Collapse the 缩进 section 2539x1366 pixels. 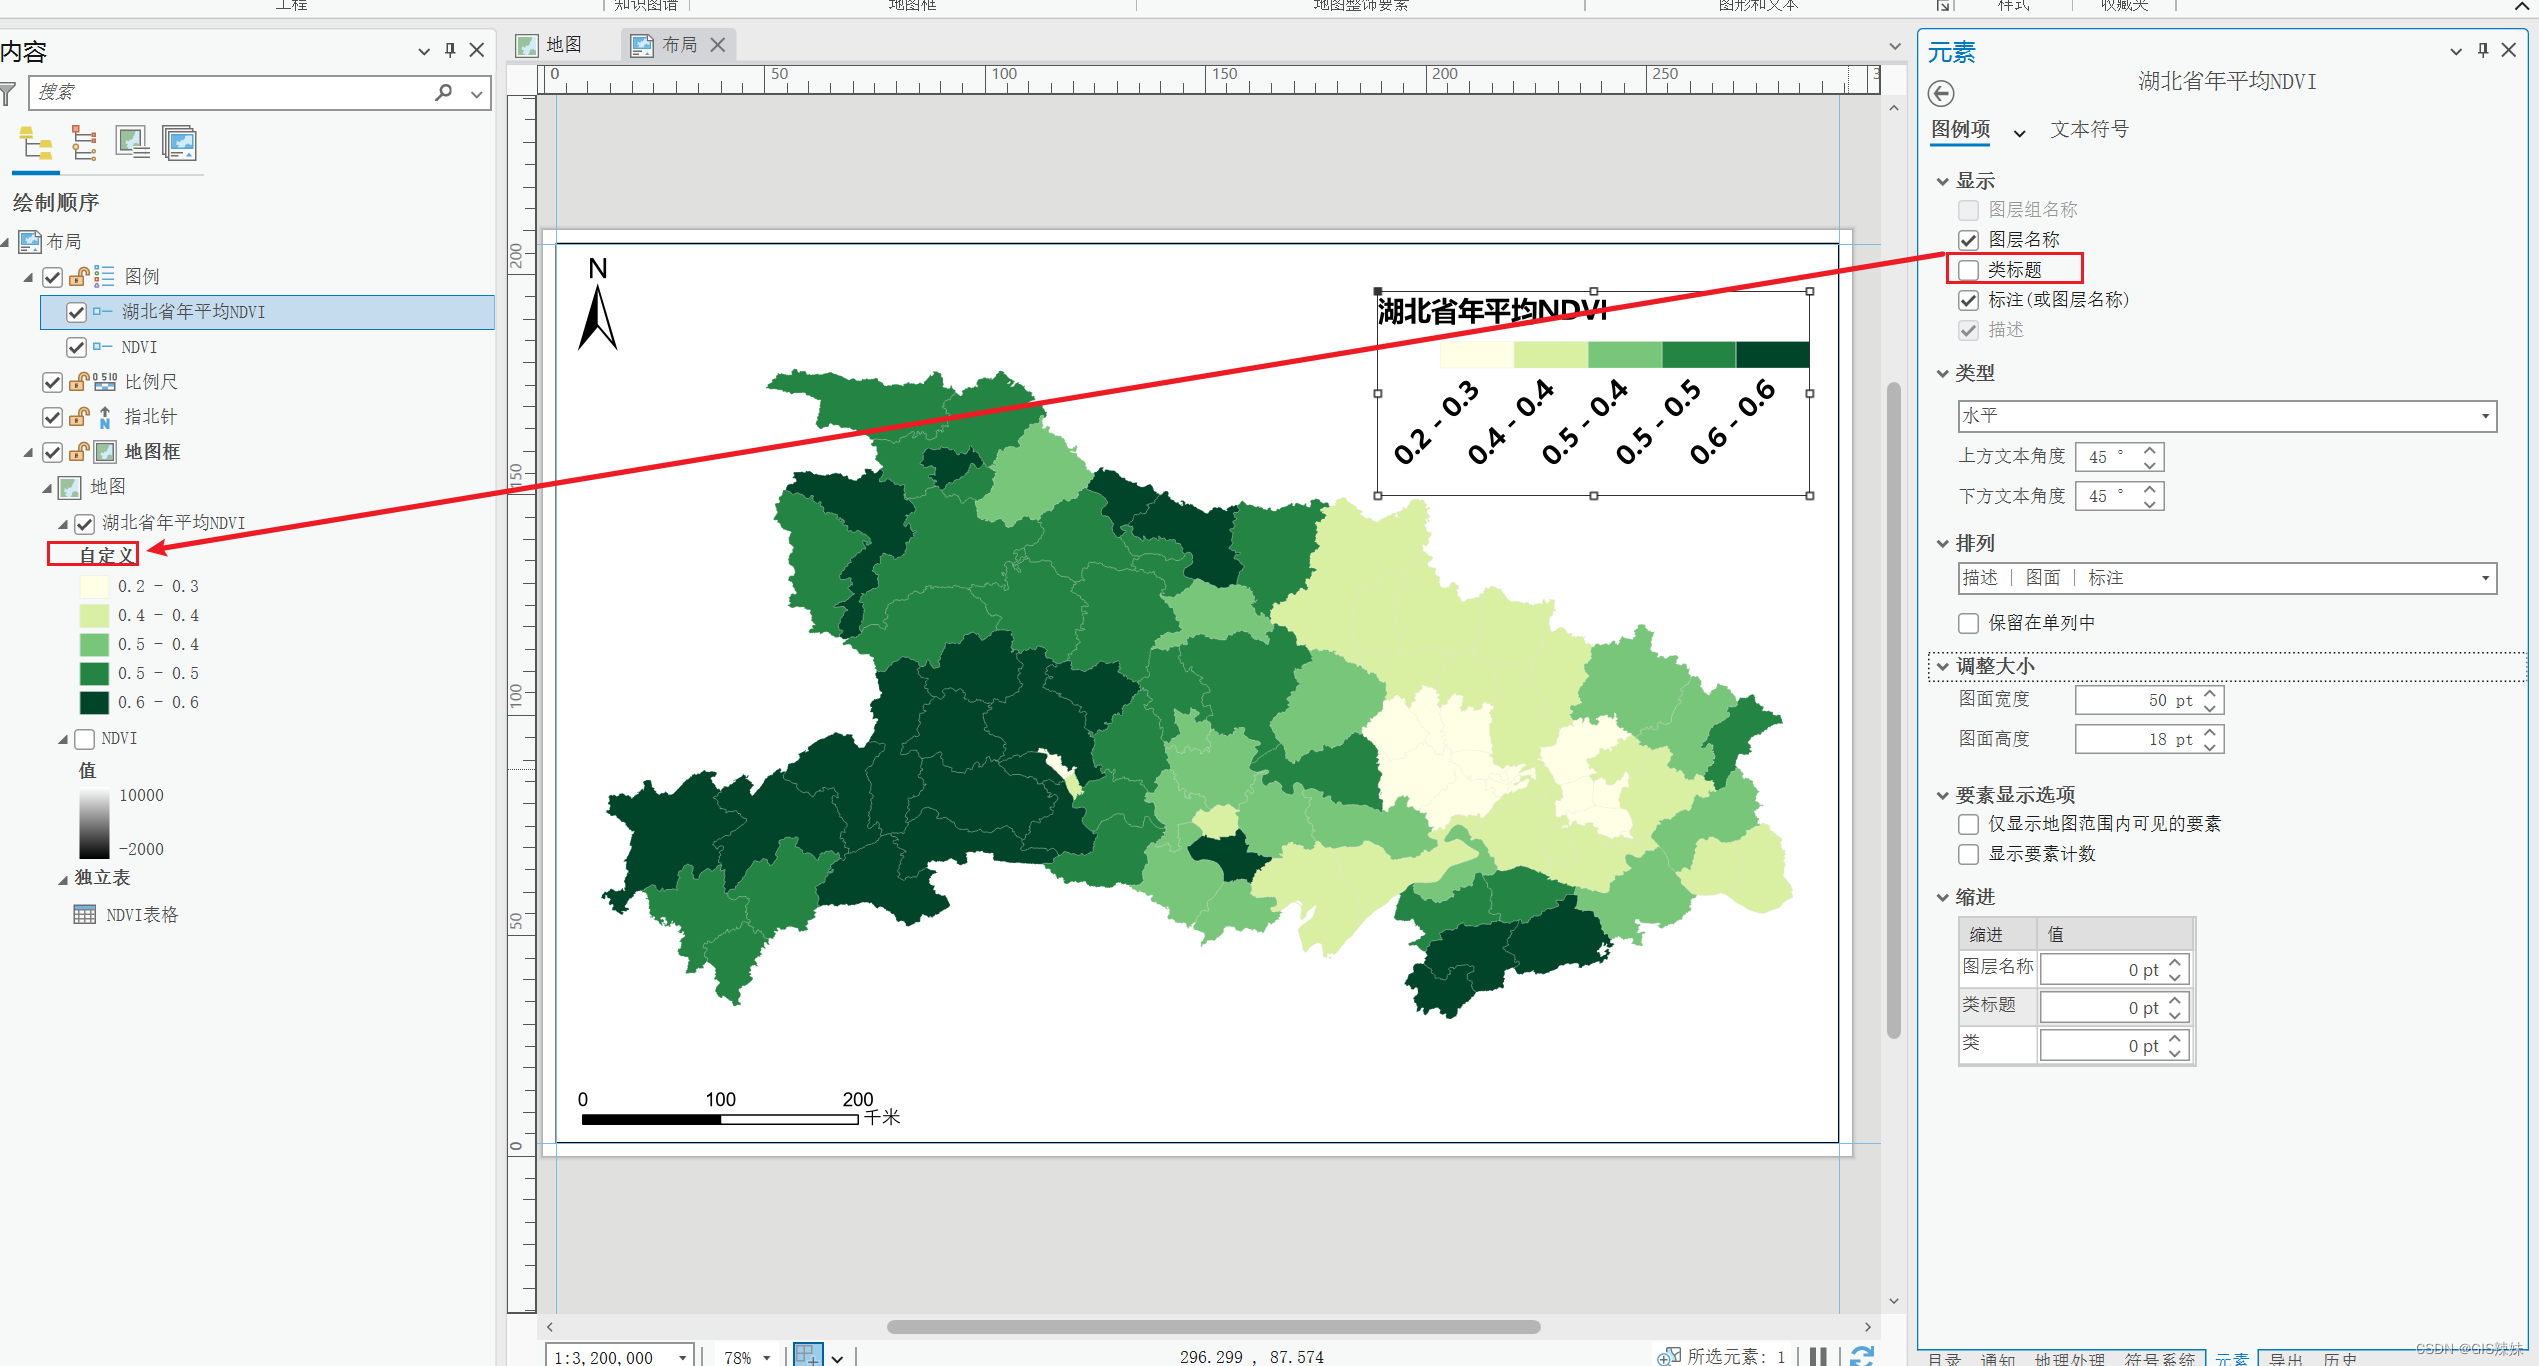pos(1942,898)
